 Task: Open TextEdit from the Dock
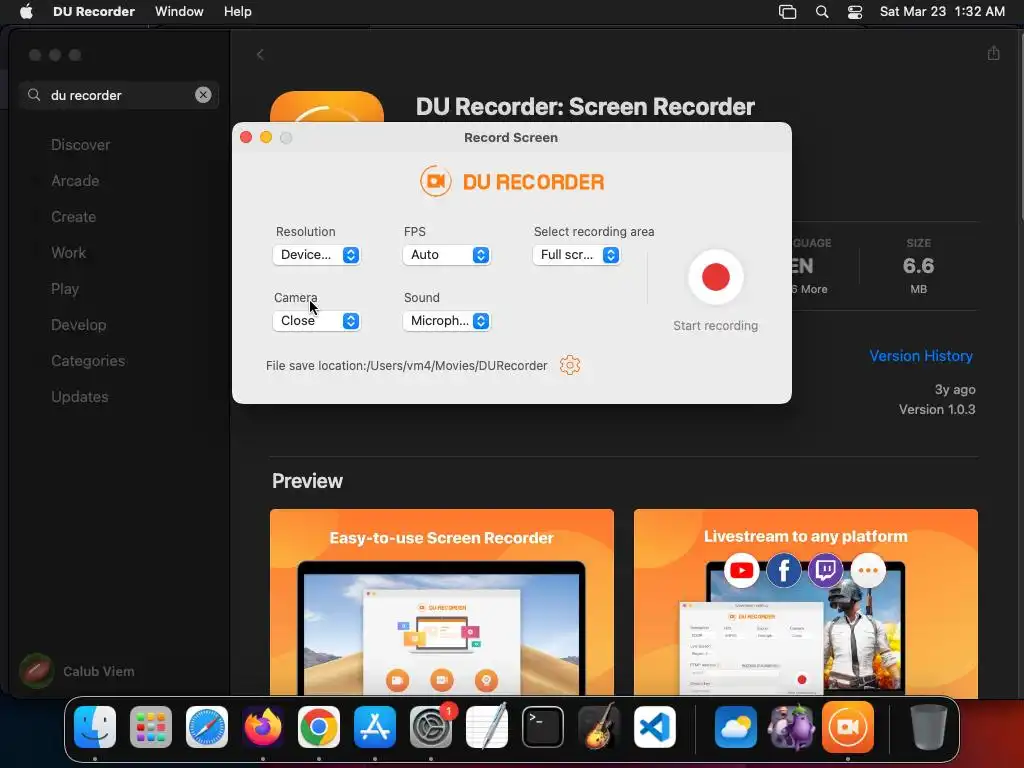(x=487, y=727)
